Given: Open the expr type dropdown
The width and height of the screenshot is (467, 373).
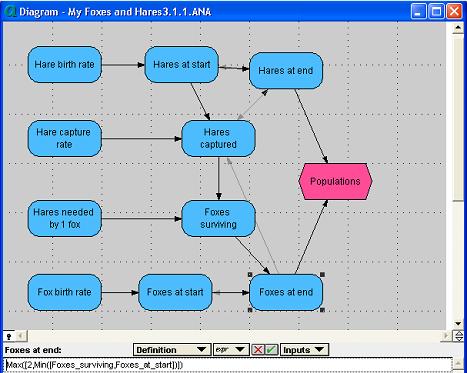Looking at the screenshot, I should coord(231,350).
